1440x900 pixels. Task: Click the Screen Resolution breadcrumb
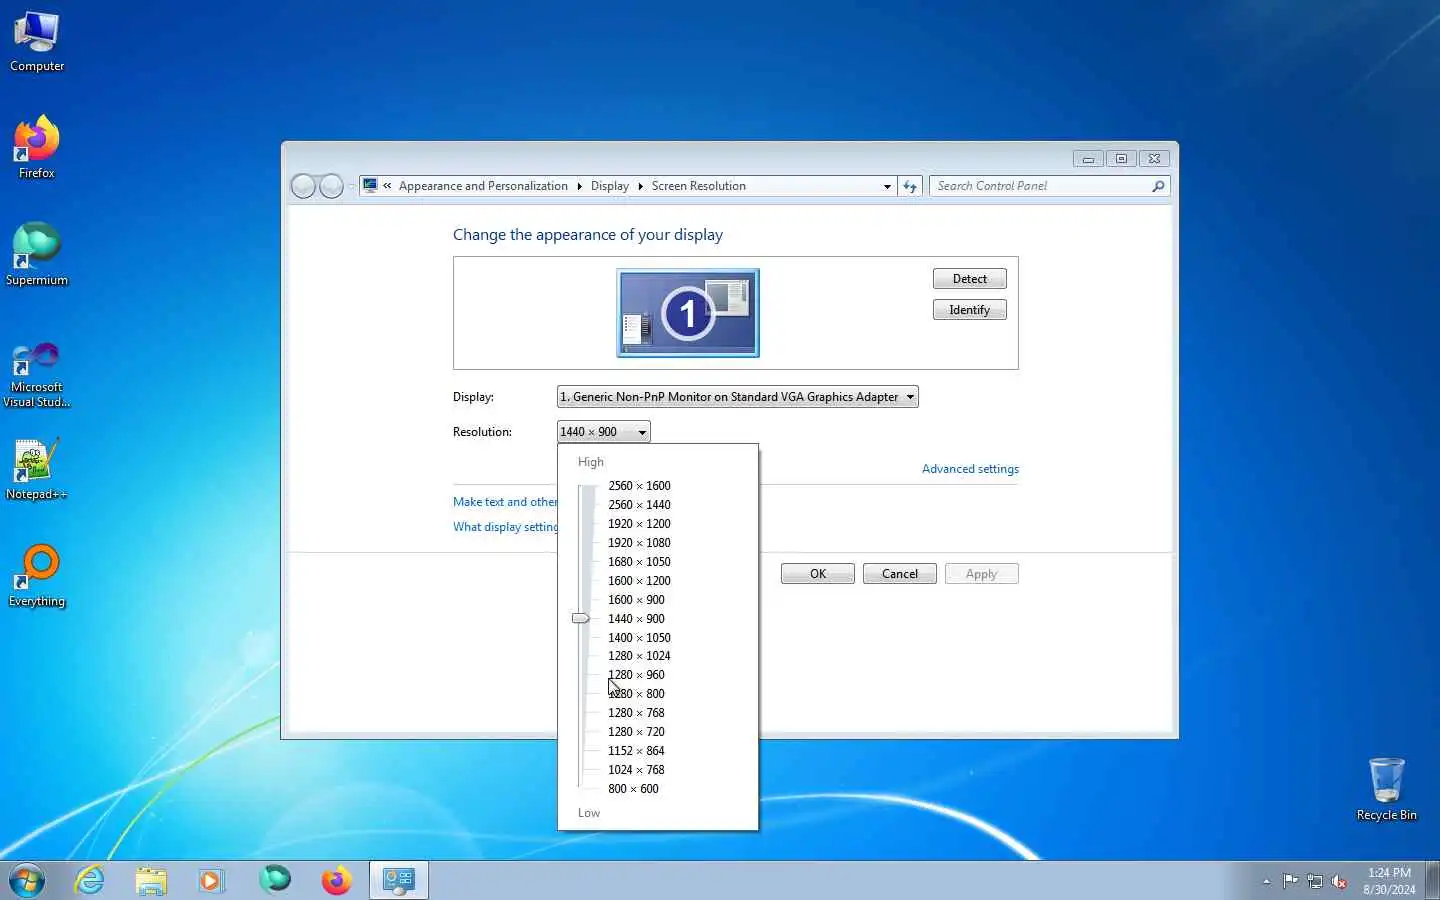[x=698, y=186]
